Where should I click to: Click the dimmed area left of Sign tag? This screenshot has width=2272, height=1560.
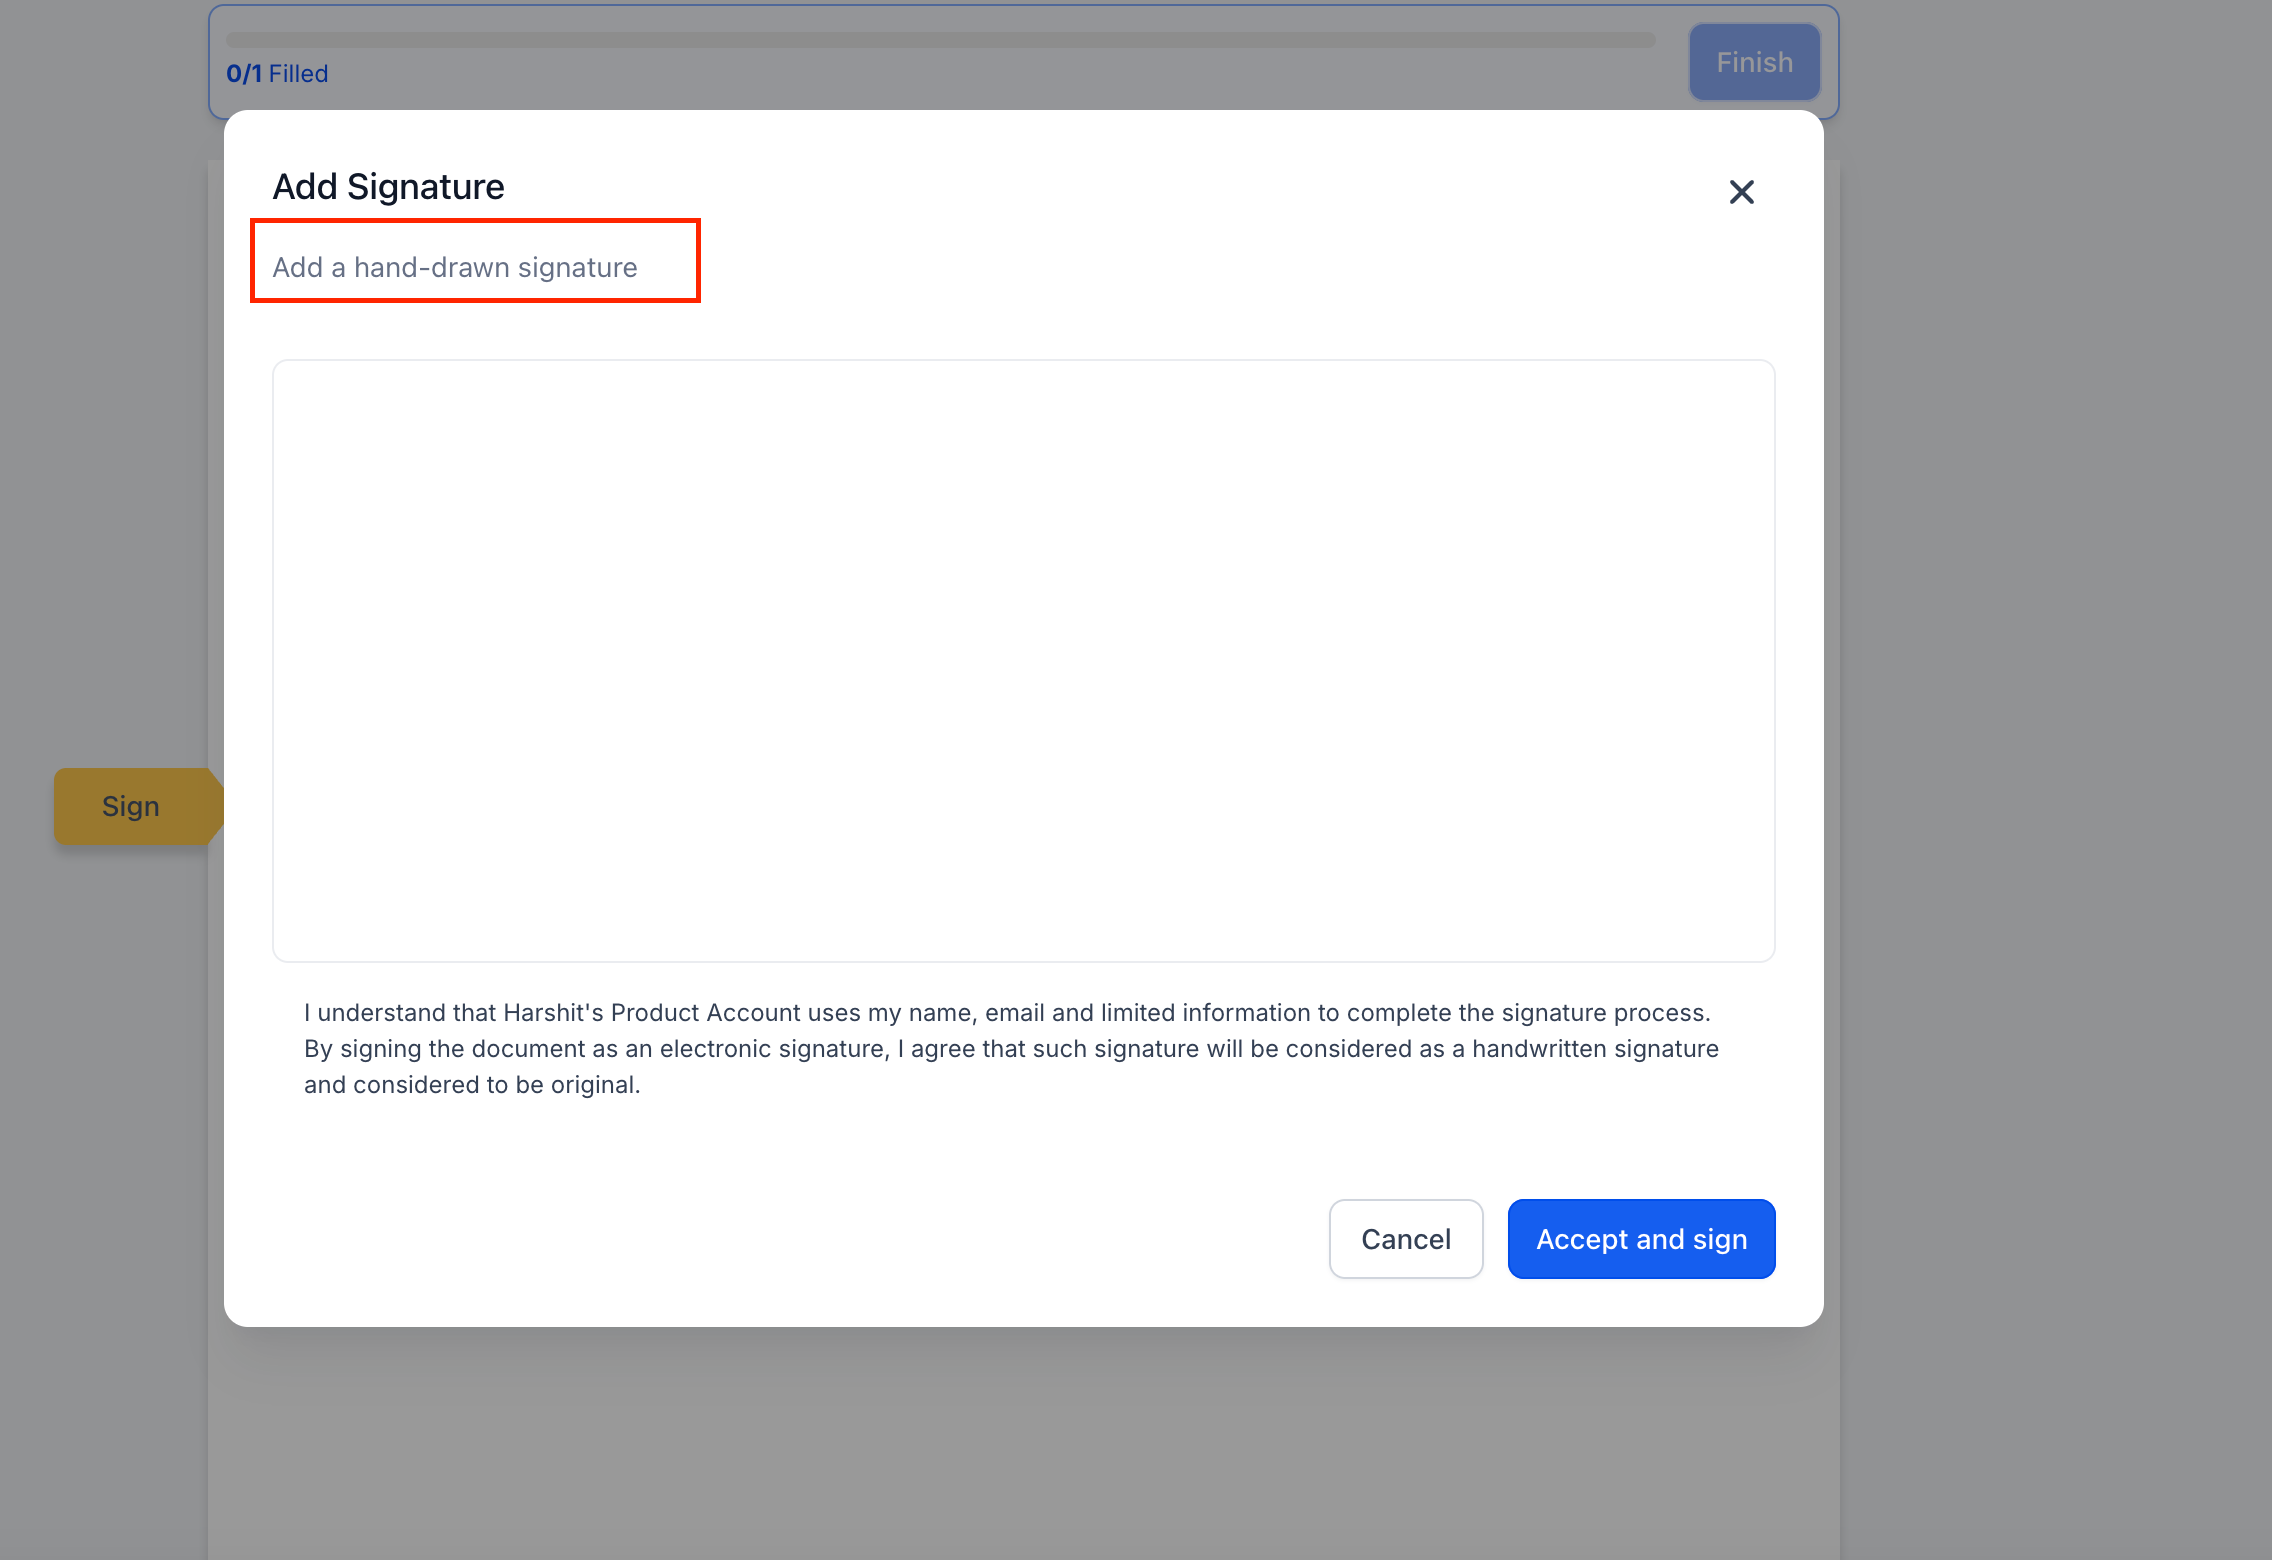point(26,807)
